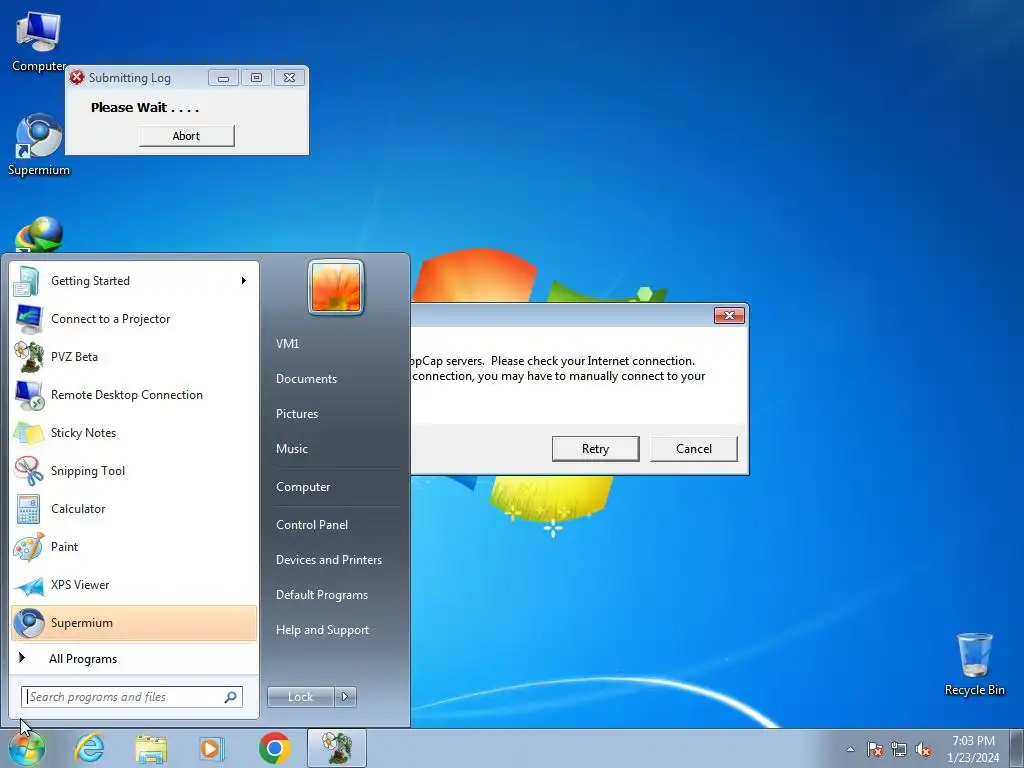
Task: Click the Action Center flag tray icon
Action: (x=874, y=750)
